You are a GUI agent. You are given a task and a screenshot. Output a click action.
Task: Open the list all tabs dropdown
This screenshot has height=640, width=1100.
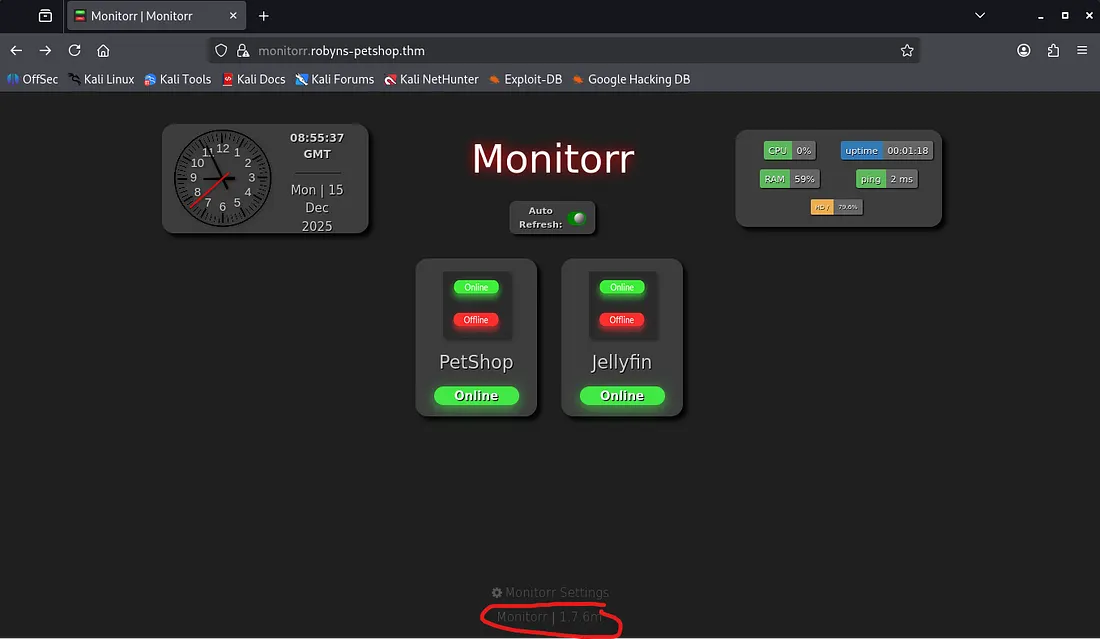coord(979,16)
